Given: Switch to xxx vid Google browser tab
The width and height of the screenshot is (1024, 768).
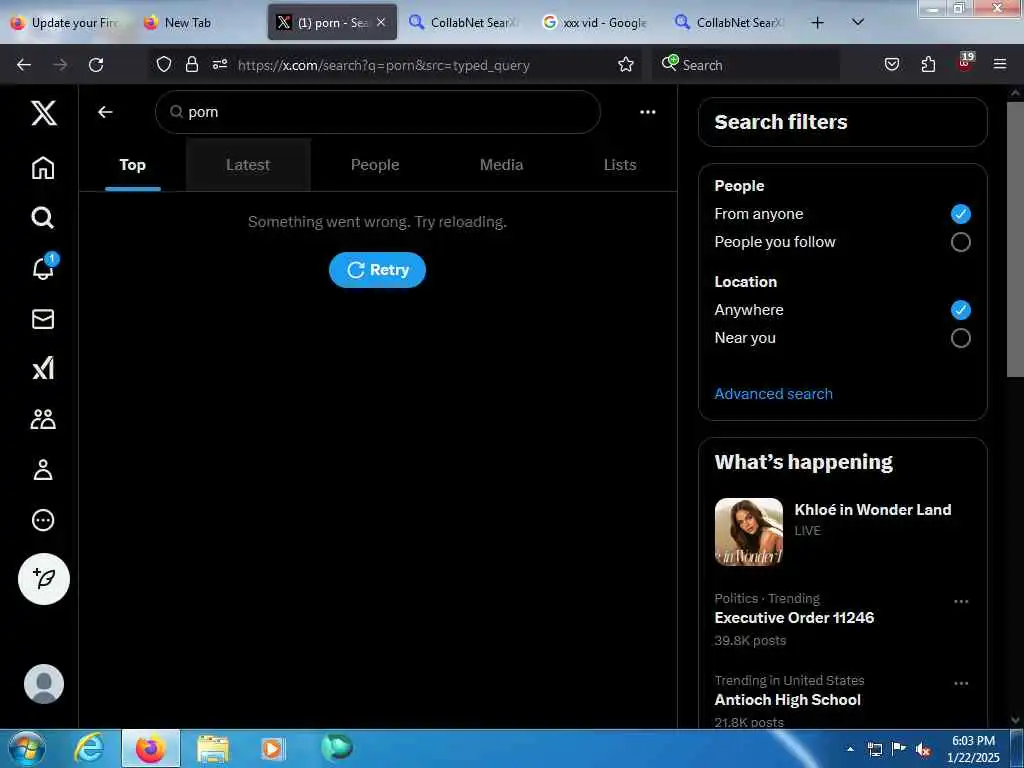Looking at the screenshot, I should (595, 23).
